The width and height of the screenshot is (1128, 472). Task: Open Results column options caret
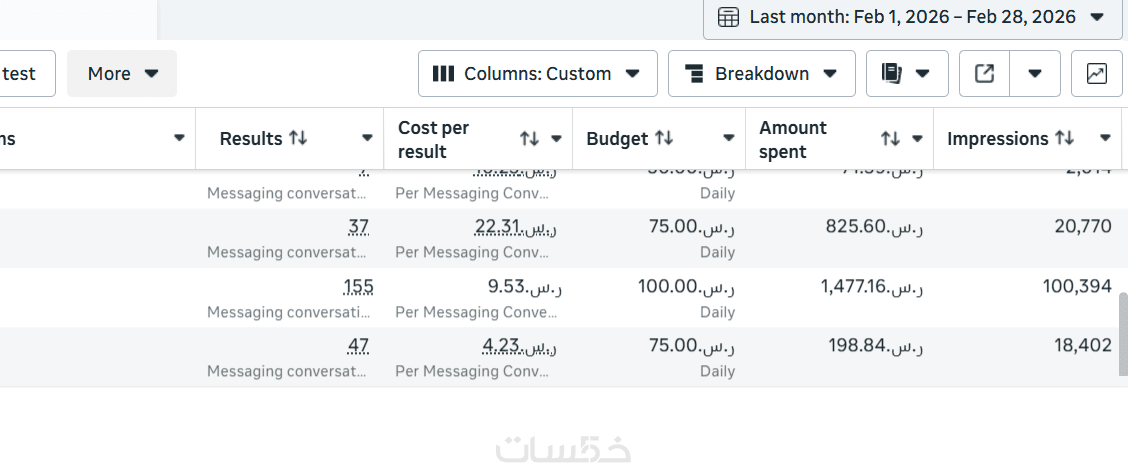tap(368, 138)
